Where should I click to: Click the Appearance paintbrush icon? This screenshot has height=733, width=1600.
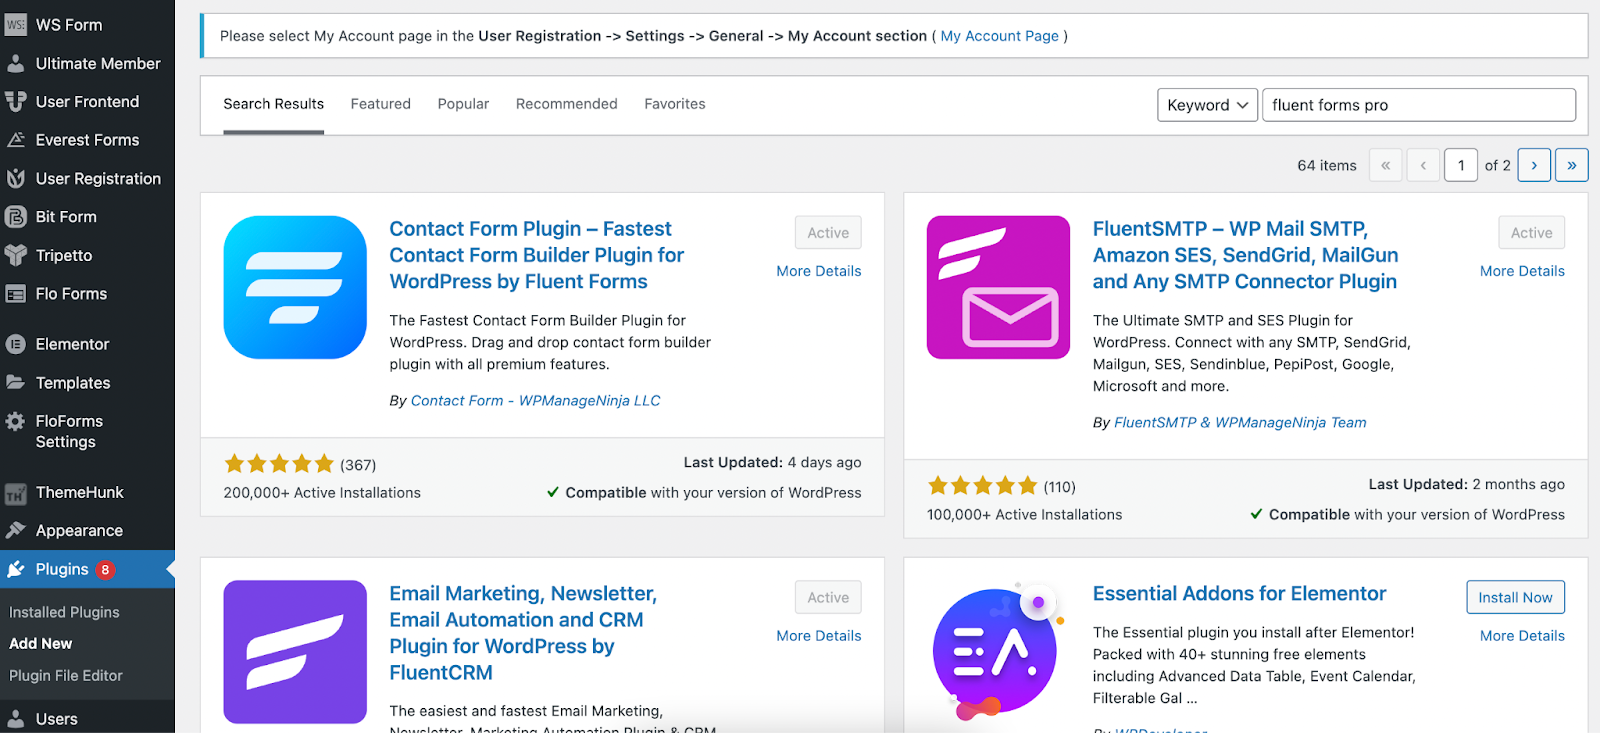click(16, 530)
